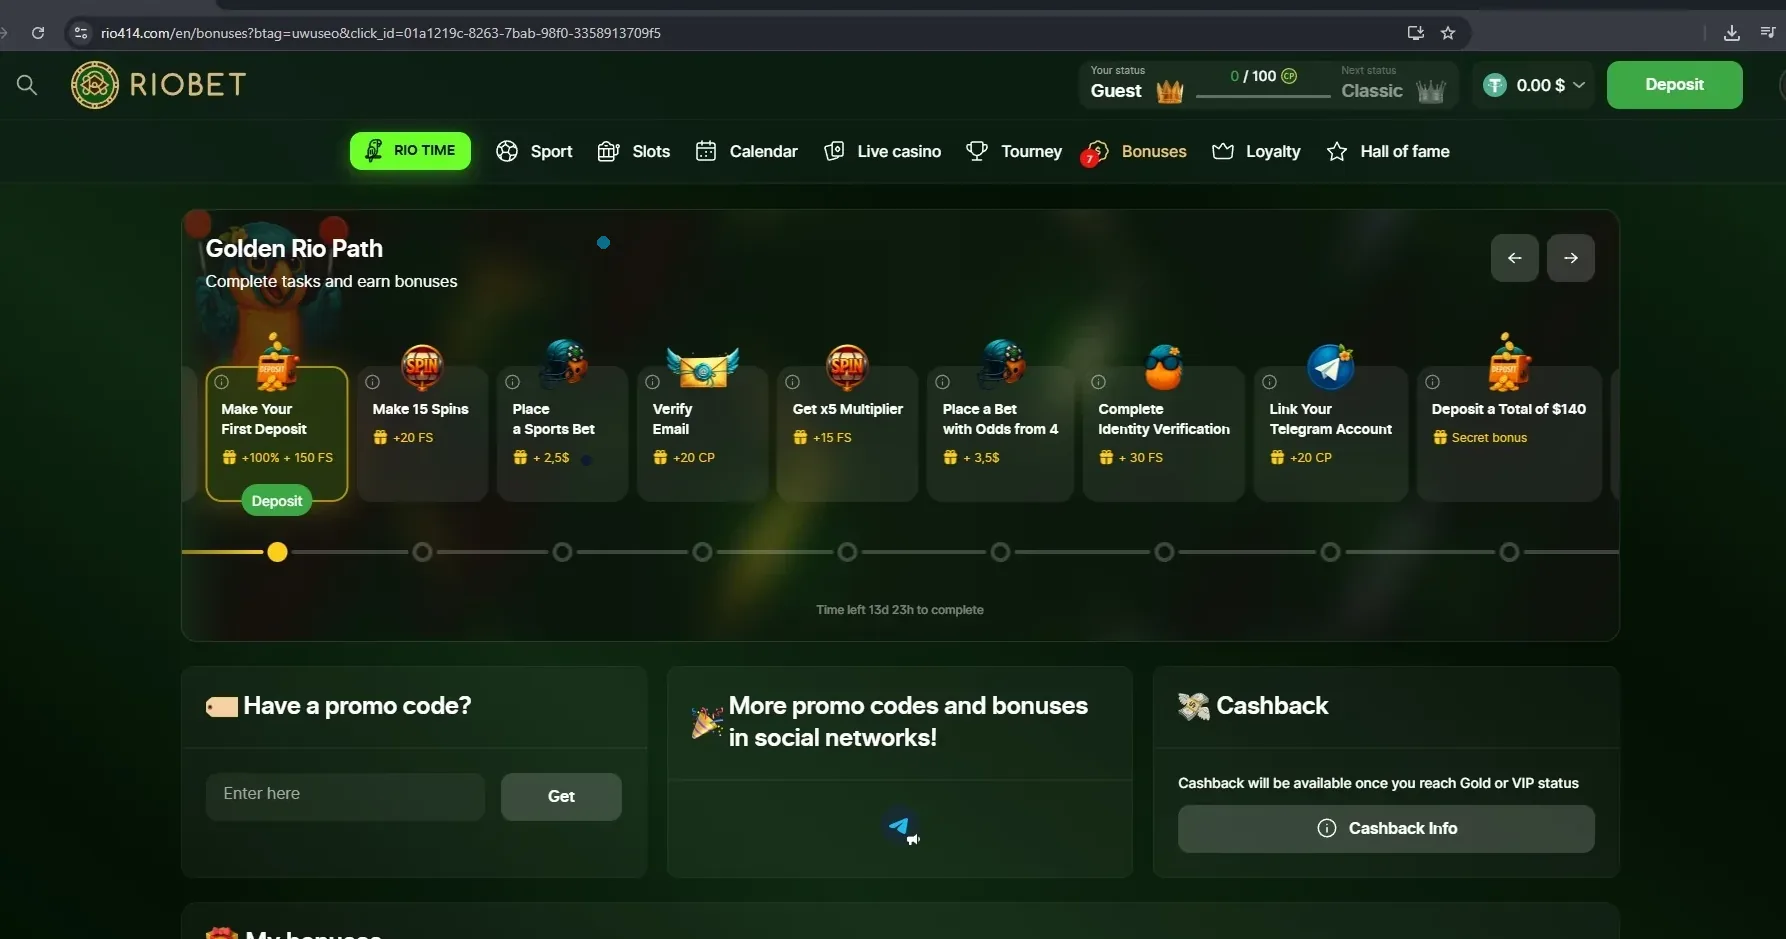This screenshot has height=939, width=1786.
Task: Click progress marker under Deposit a Total of $140
Action: [1510, 552]
